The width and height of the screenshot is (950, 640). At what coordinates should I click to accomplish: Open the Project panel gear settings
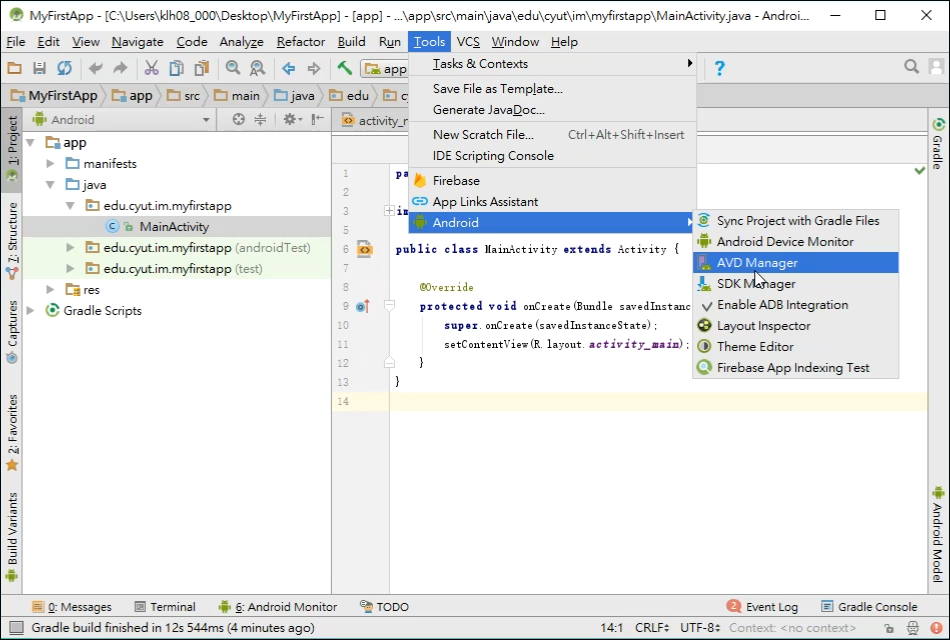tap(292, 119)
